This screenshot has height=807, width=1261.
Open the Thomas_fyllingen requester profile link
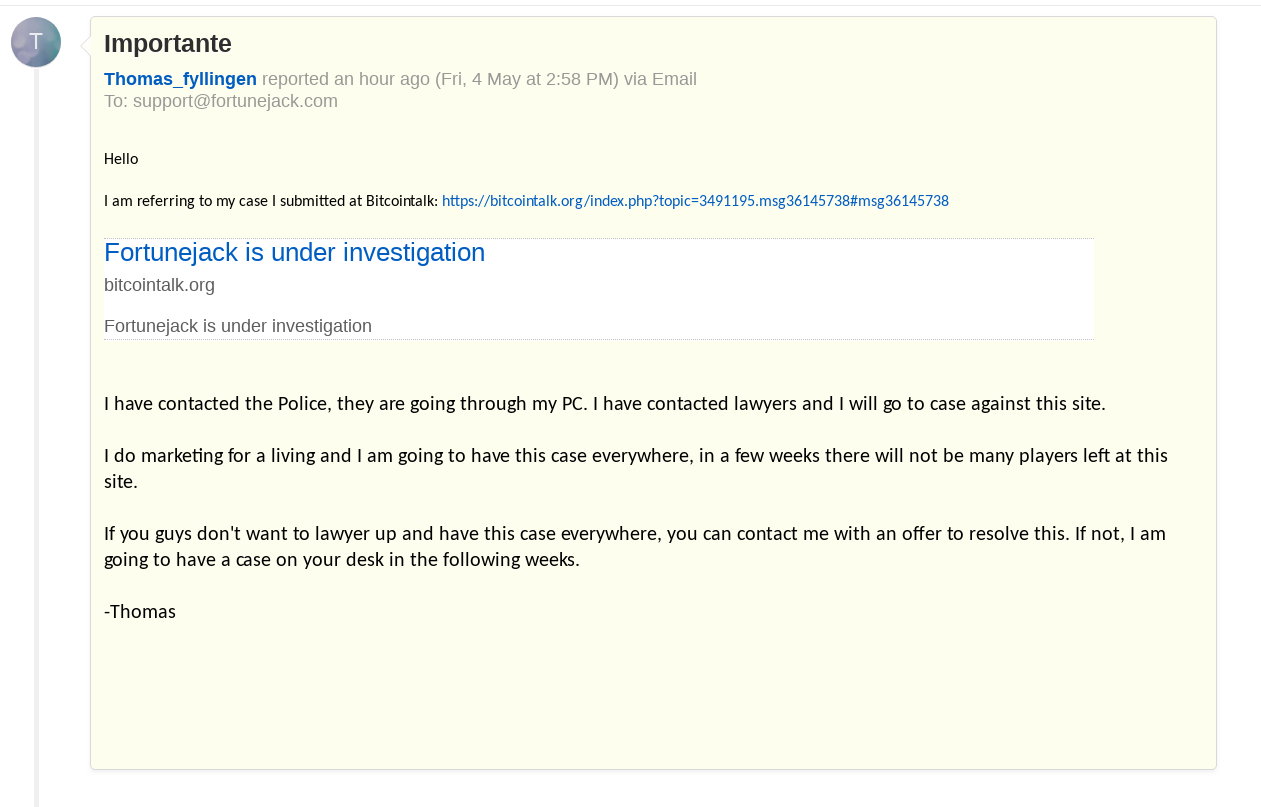[x=180, y=79]
